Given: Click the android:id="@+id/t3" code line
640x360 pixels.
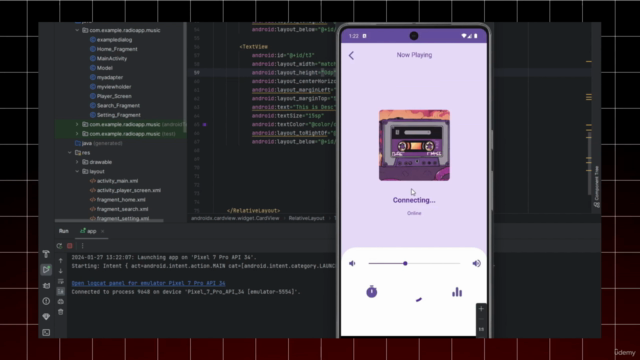Looking at the screenshot, I should (283, 56).
